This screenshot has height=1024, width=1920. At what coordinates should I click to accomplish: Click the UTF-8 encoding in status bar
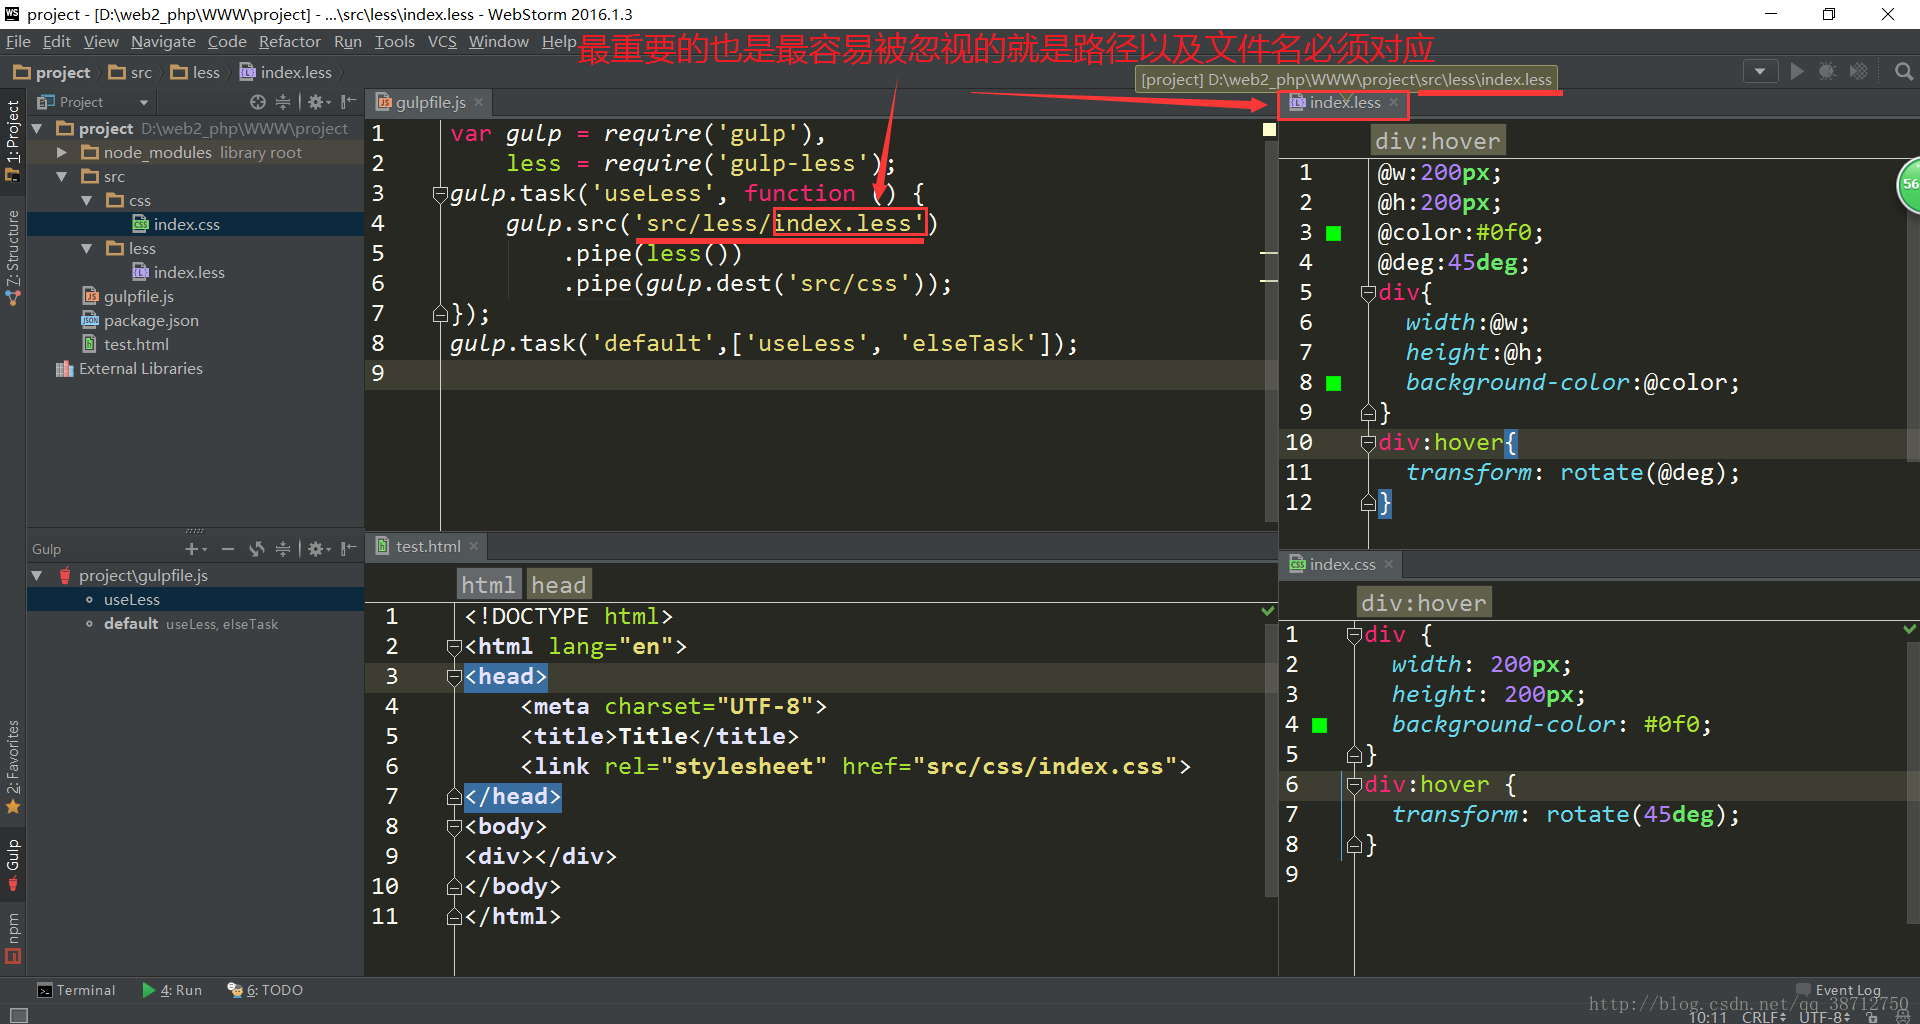tap(1824, 1016)
